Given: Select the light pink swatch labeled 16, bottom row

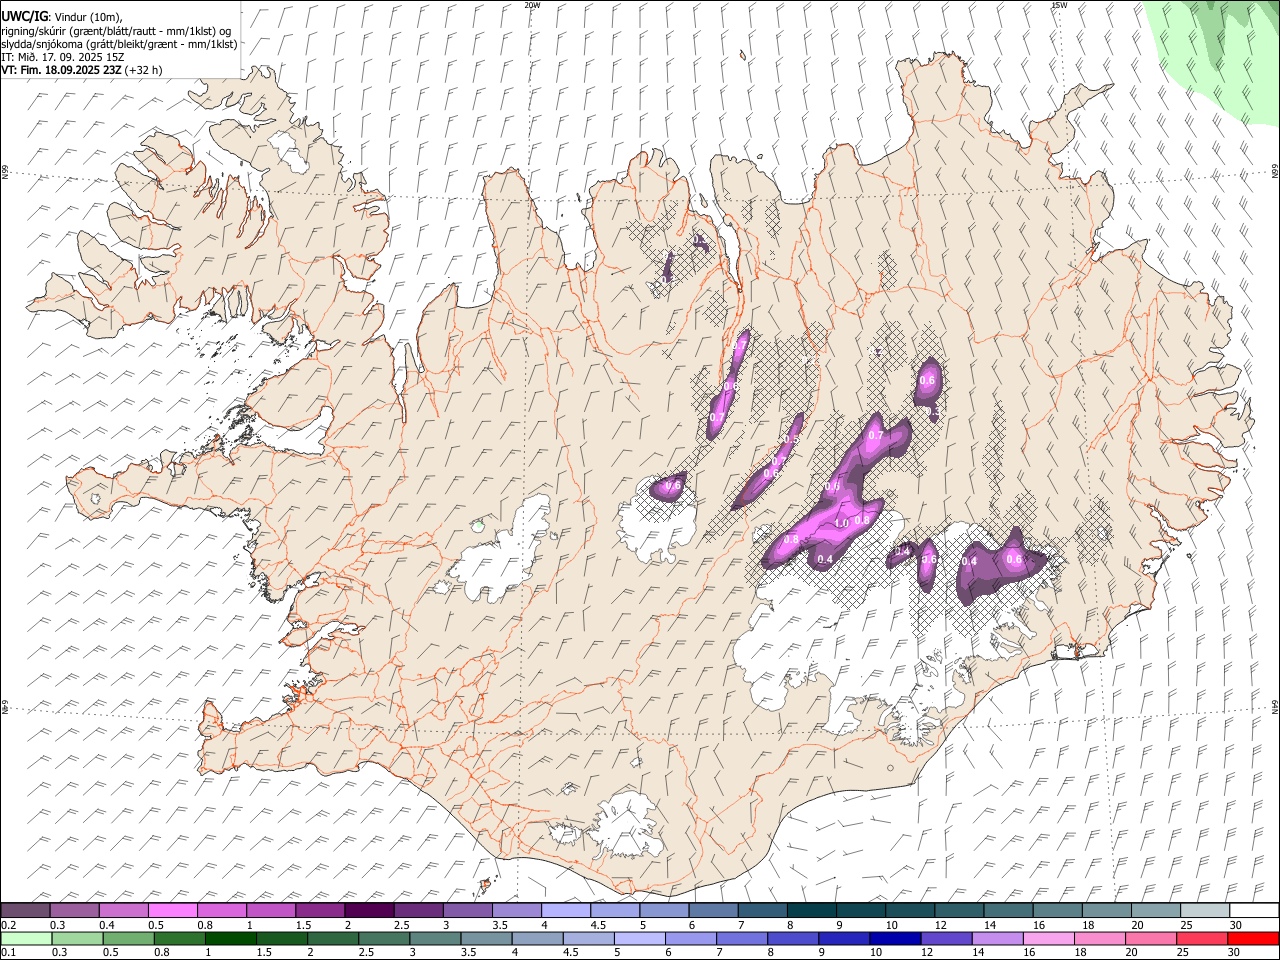Looking at the screenshot, I should (1047, 938).
